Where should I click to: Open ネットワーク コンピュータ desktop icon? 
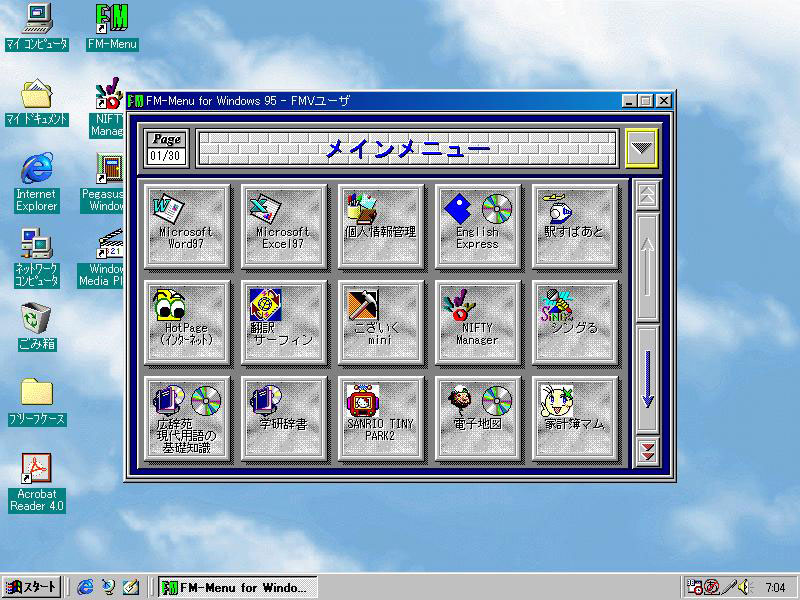[x=37, y=258]
